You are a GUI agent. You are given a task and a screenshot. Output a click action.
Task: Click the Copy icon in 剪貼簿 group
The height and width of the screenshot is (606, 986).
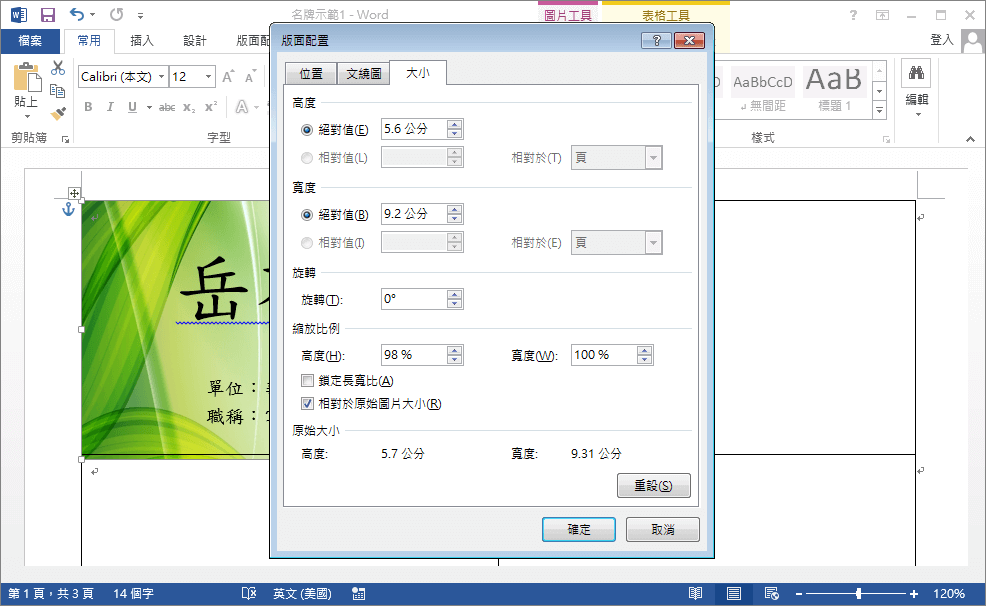(x=58, y=90)
